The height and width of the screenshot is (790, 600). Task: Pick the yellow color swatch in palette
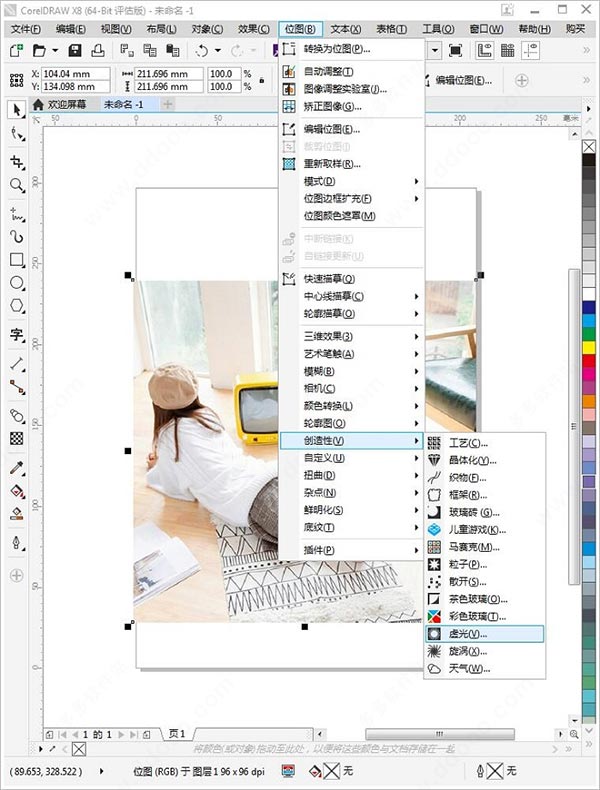(x=588, y=348)
